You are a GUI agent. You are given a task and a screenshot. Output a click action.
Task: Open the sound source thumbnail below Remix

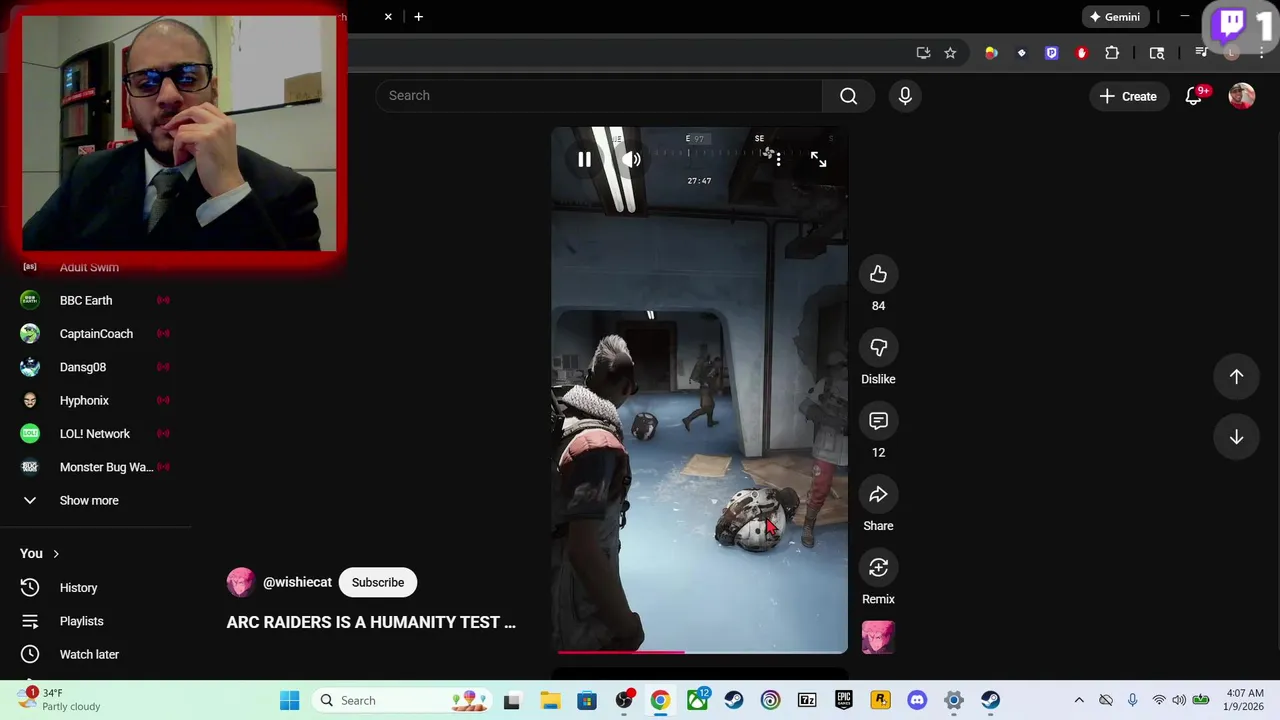pos(878,637)
